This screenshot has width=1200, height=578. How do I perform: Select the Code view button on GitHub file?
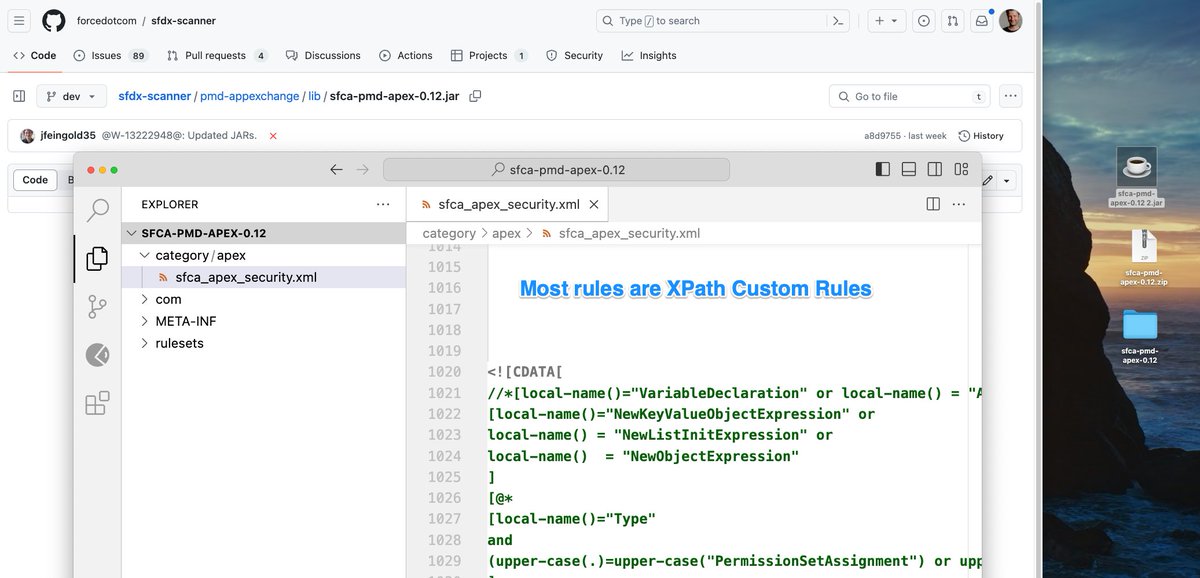(35, 180)
